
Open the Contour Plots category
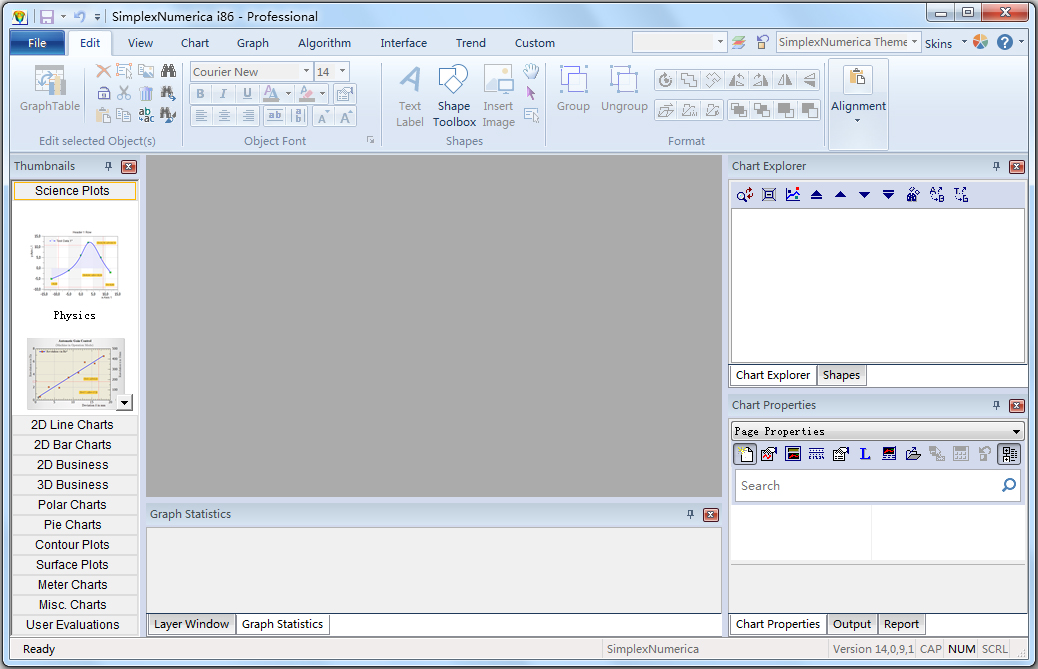point(72,545)
